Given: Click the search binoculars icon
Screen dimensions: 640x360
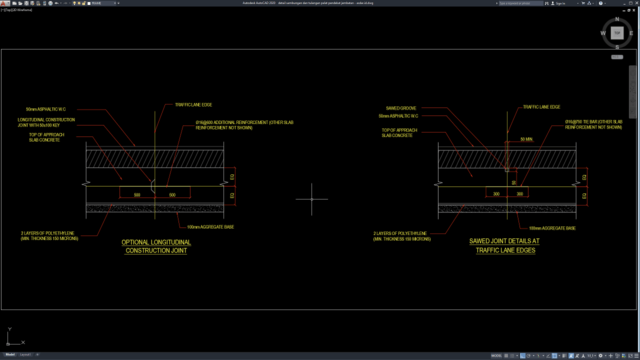Looking at the screenshot, I should (547, 3).
